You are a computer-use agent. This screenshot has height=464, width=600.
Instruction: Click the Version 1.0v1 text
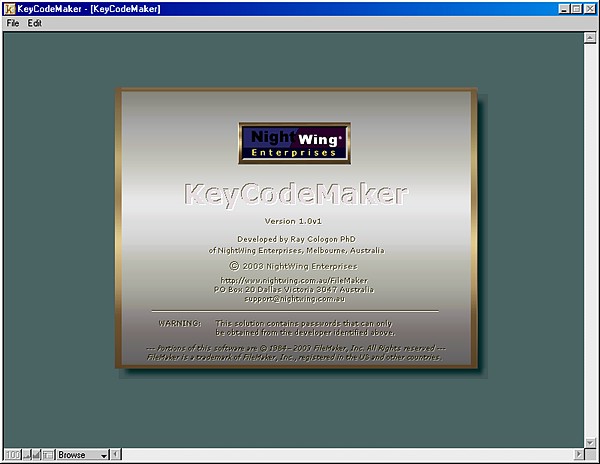coord(293,221)
